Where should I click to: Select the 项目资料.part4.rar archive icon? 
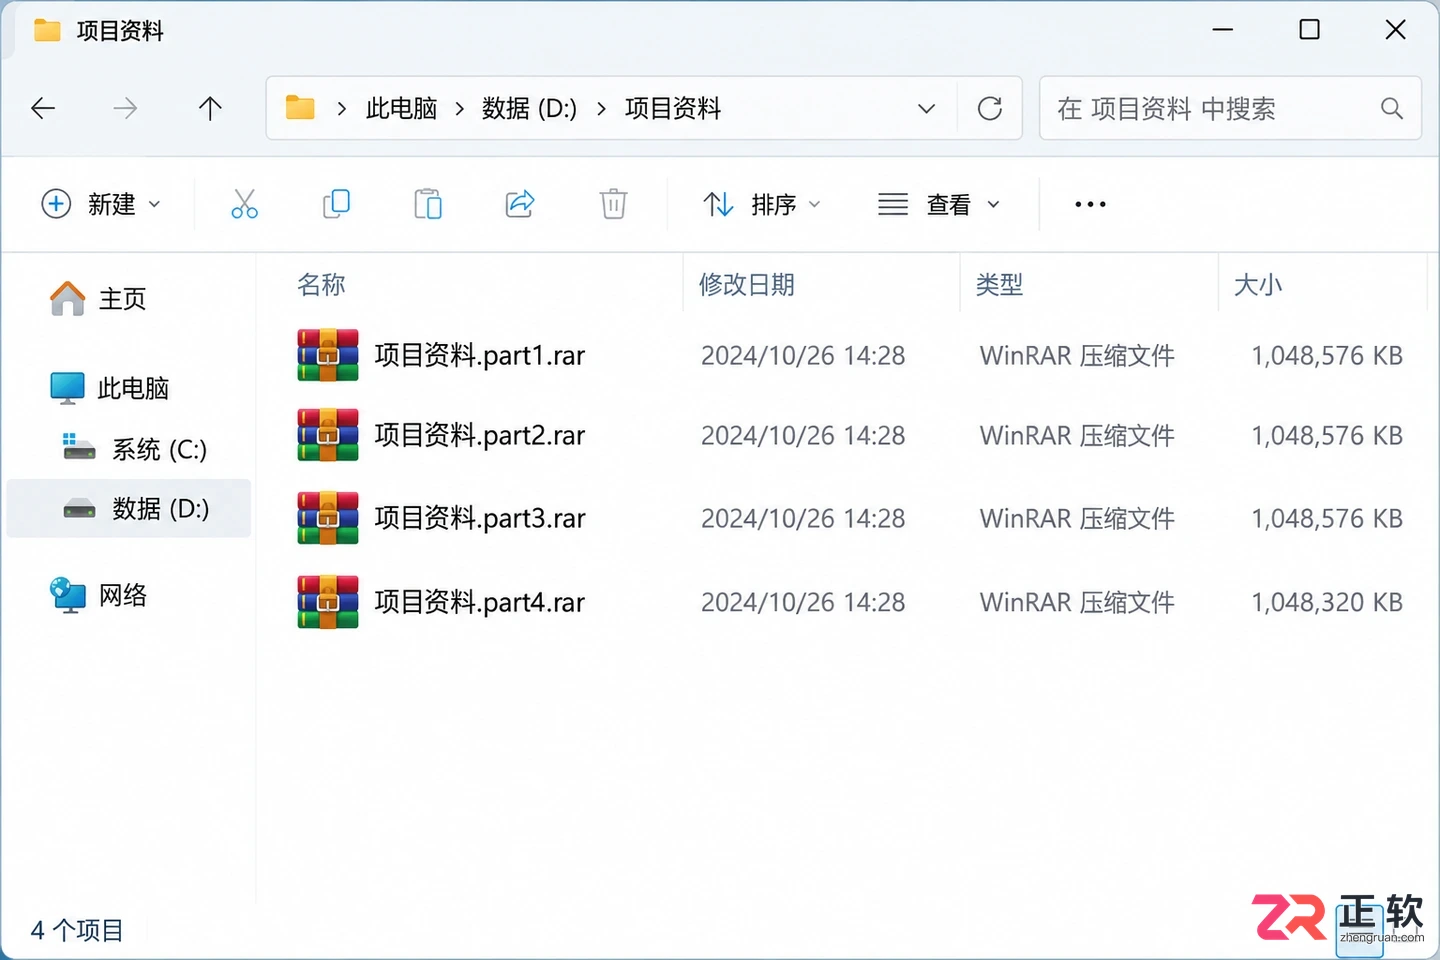coord(328,602)
